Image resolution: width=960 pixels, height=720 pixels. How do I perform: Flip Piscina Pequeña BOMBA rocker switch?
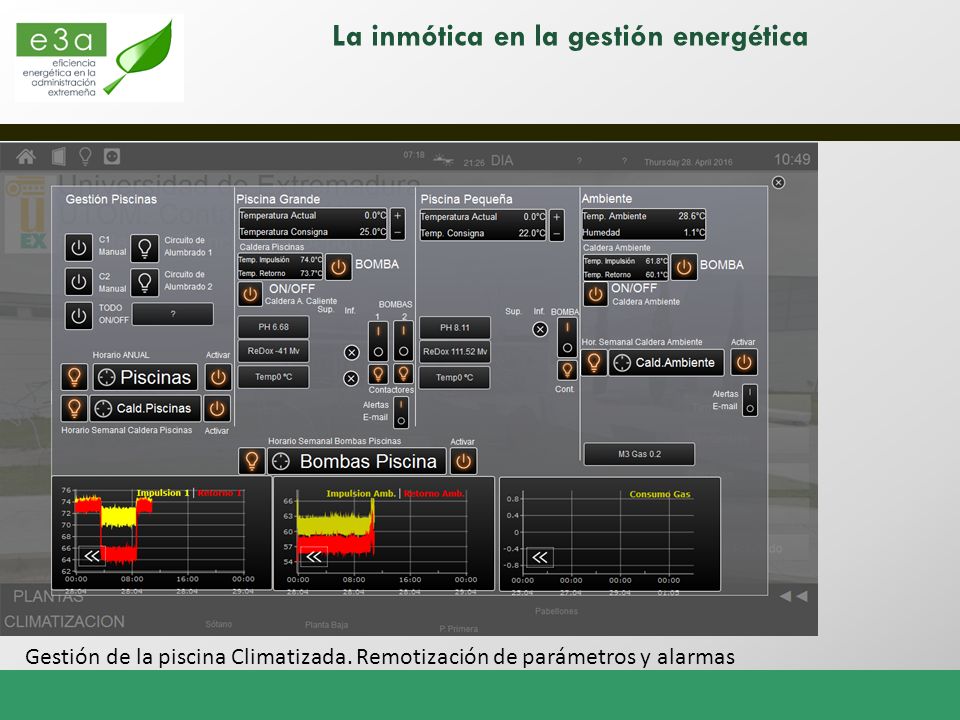(x=567, y=337)
